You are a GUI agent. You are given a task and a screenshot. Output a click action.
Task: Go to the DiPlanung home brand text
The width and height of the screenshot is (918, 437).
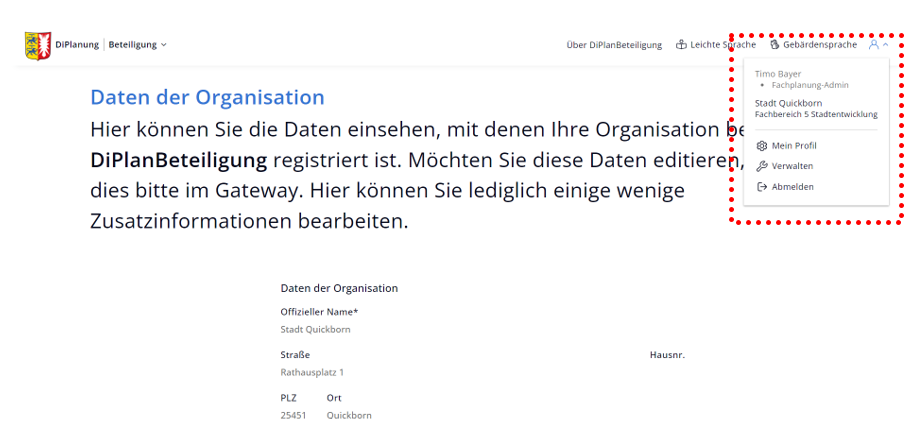(x=77, y=45)
